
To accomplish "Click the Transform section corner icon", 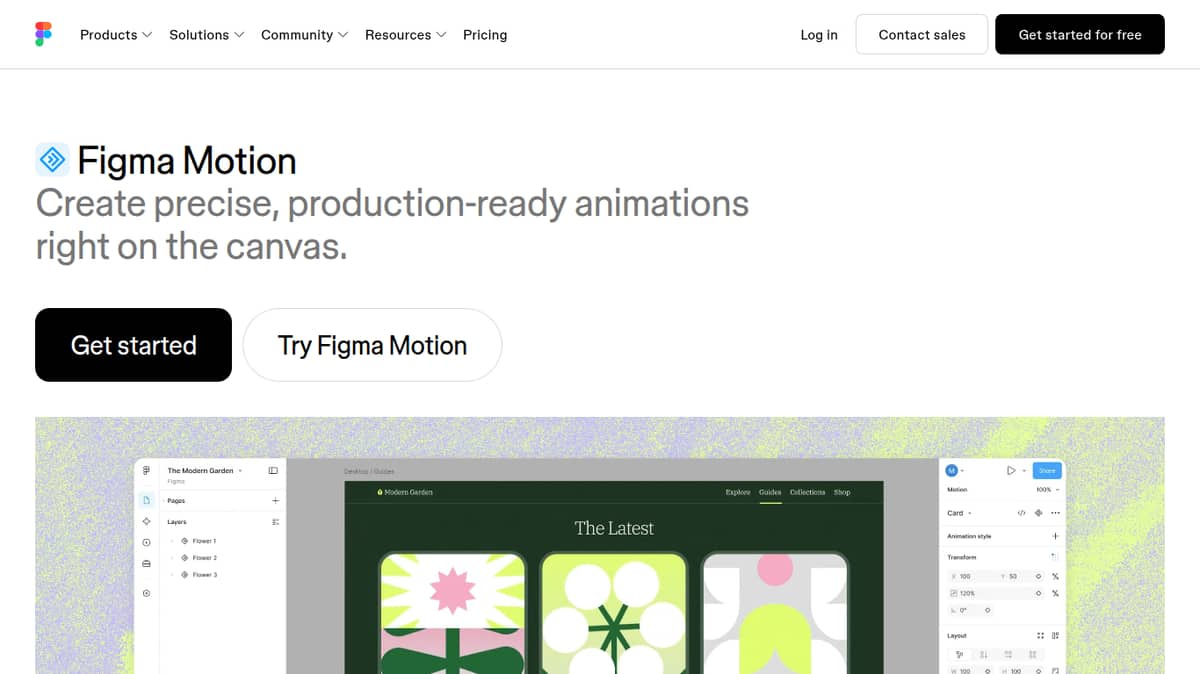I will [1054, 557].
